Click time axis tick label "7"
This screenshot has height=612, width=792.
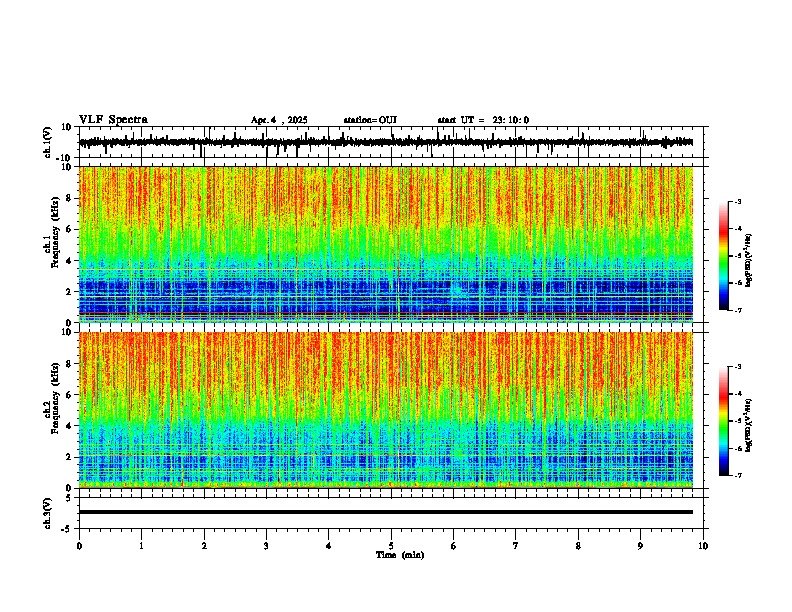tap(516, 546)
